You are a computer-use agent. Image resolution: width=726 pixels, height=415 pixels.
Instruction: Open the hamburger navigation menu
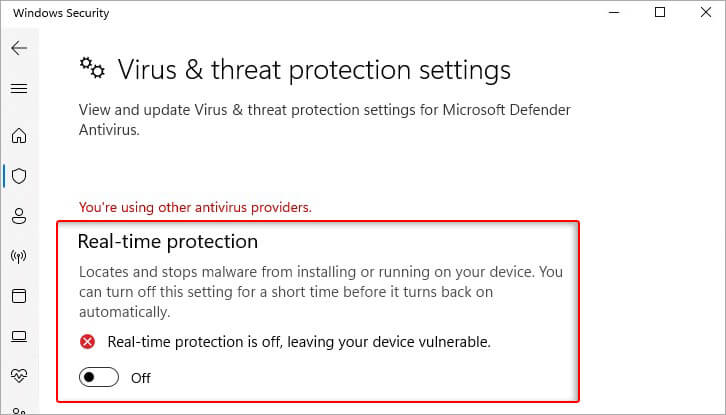(19, 88)
